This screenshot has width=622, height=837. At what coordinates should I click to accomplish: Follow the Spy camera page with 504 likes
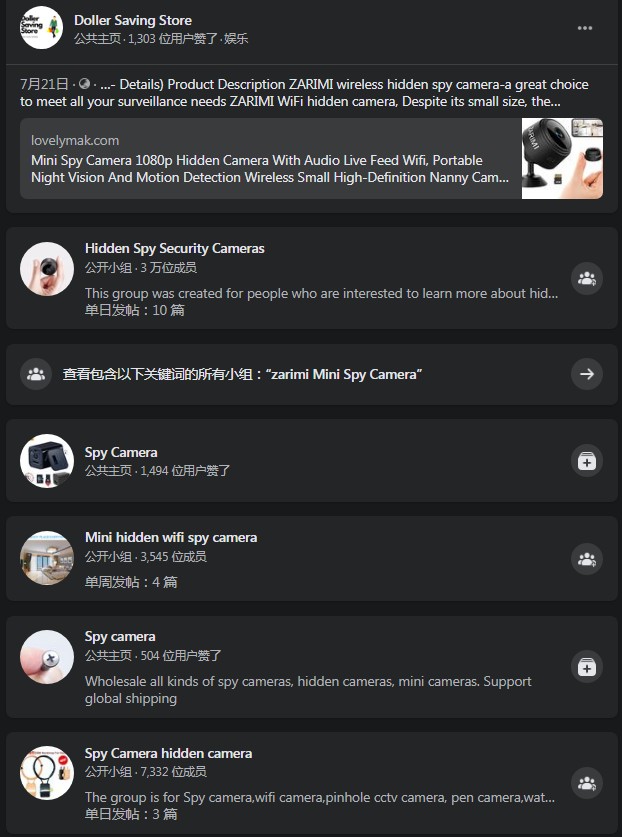point(587,667)
